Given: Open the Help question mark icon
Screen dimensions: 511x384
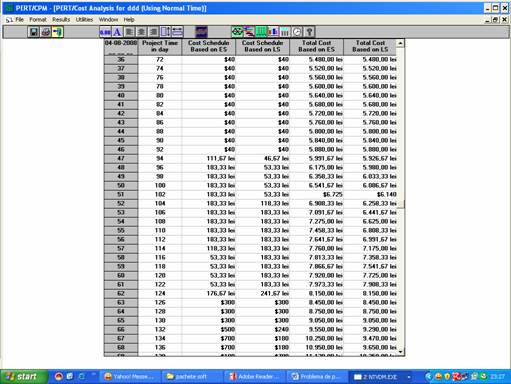Looking at the screenshot, I should point(309,32).
